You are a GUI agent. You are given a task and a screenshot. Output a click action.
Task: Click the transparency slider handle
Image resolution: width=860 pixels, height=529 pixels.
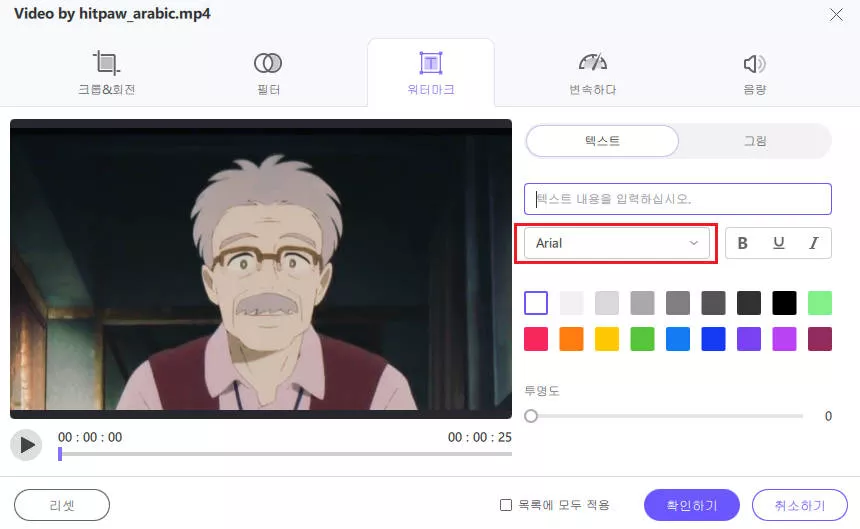531,416
